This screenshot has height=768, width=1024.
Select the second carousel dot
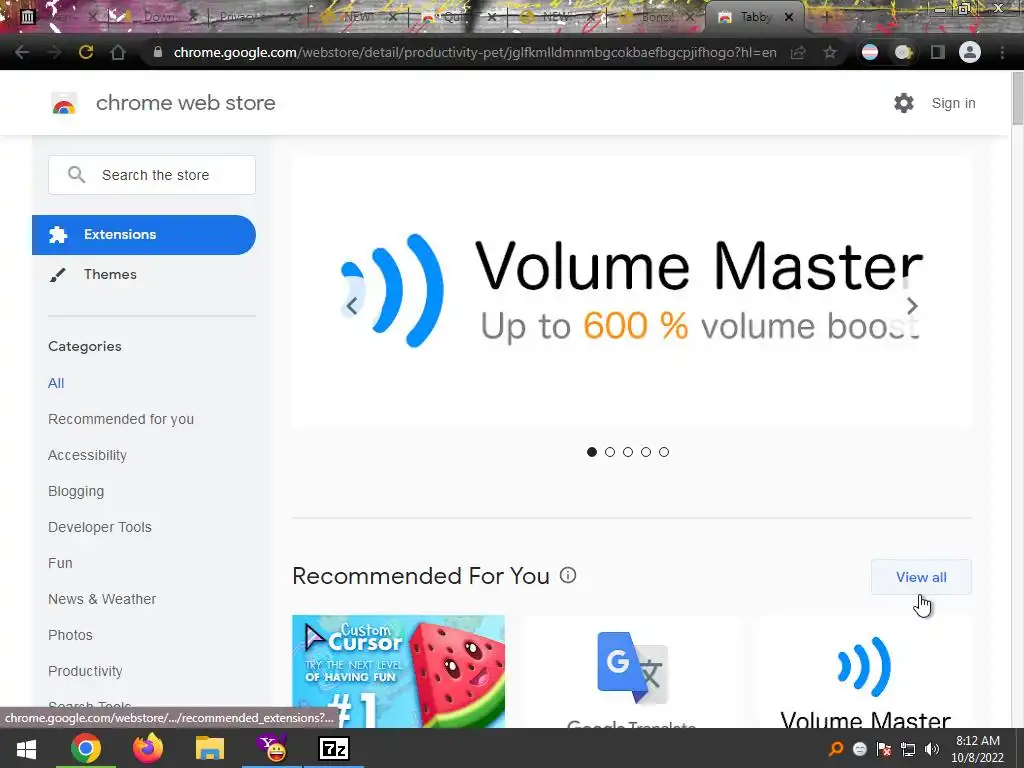(x=610, y=452)
